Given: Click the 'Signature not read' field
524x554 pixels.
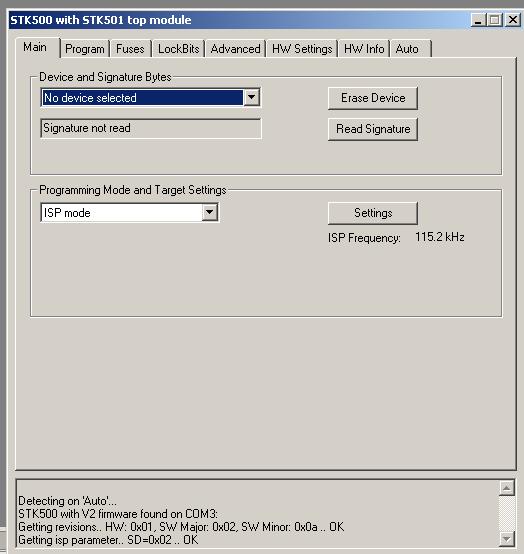Looking at the screenshot, I should [x=151, y=128].
